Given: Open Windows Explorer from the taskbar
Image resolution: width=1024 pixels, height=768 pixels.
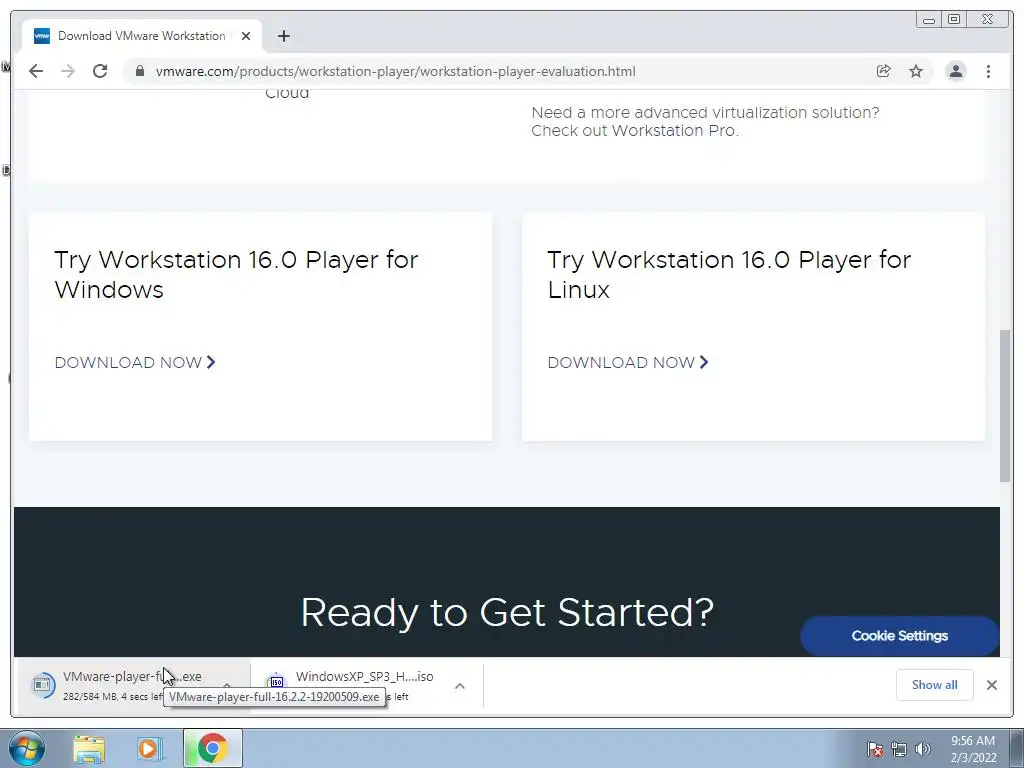Looking at the screenshot, I should pyautogui.click(x=89, y=749).
